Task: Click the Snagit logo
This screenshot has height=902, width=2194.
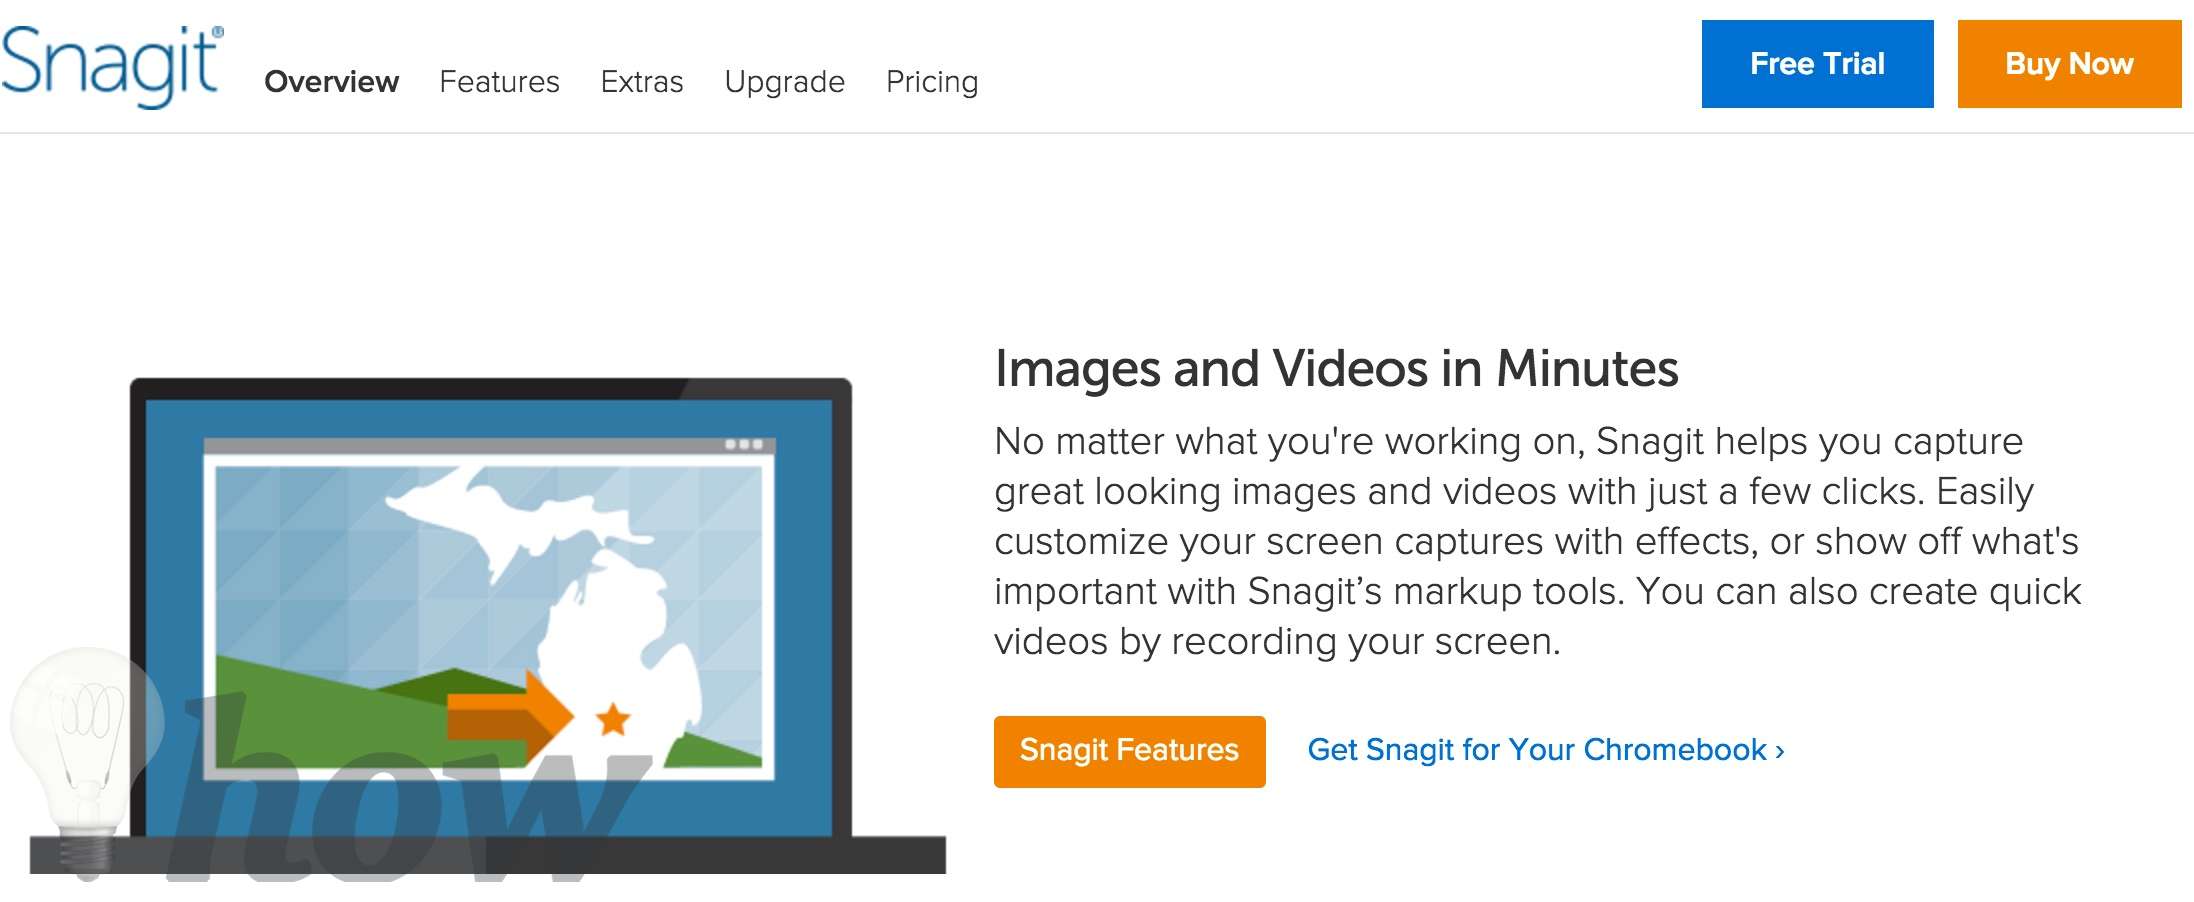Action: (112, 66)
